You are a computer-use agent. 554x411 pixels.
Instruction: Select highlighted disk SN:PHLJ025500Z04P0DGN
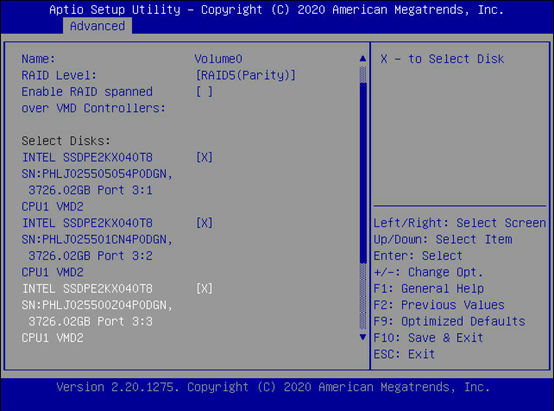(x=97, y=305)
